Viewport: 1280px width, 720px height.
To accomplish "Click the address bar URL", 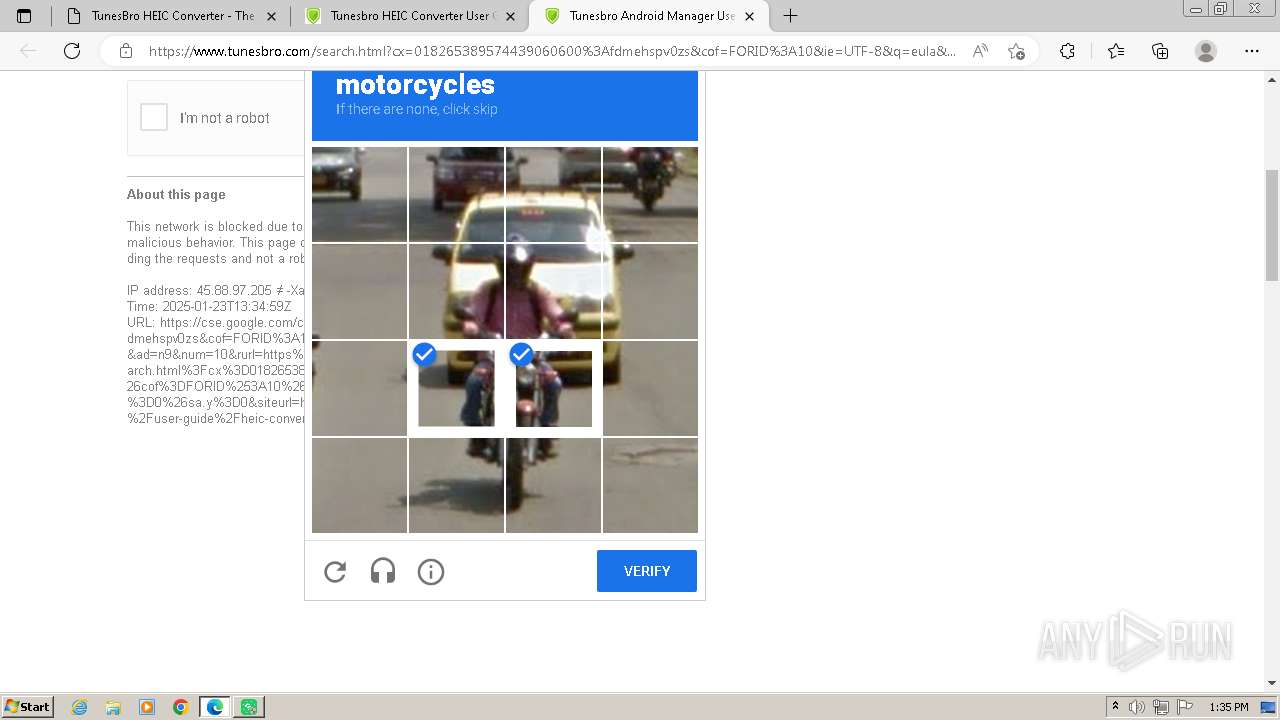I will click(552, 51).
